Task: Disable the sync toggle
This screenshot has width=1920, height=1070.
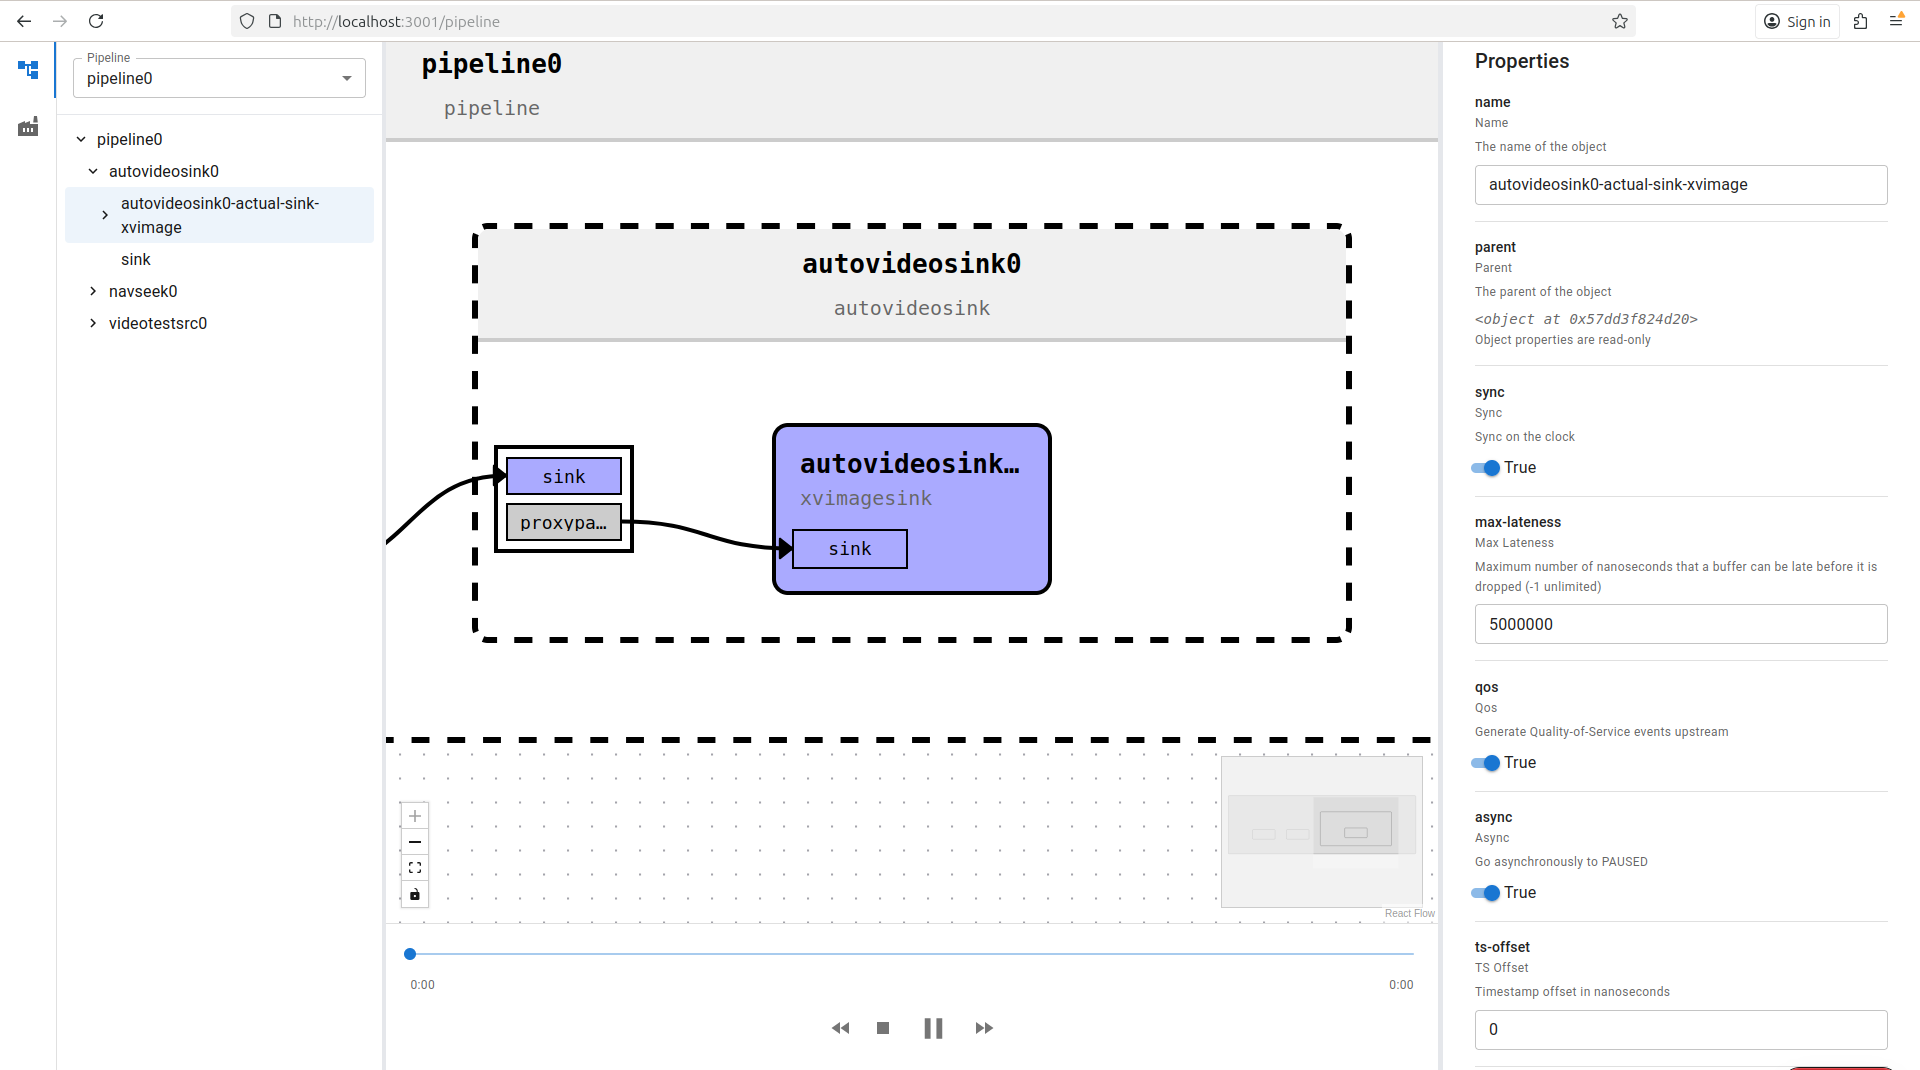Action: 1486,468
